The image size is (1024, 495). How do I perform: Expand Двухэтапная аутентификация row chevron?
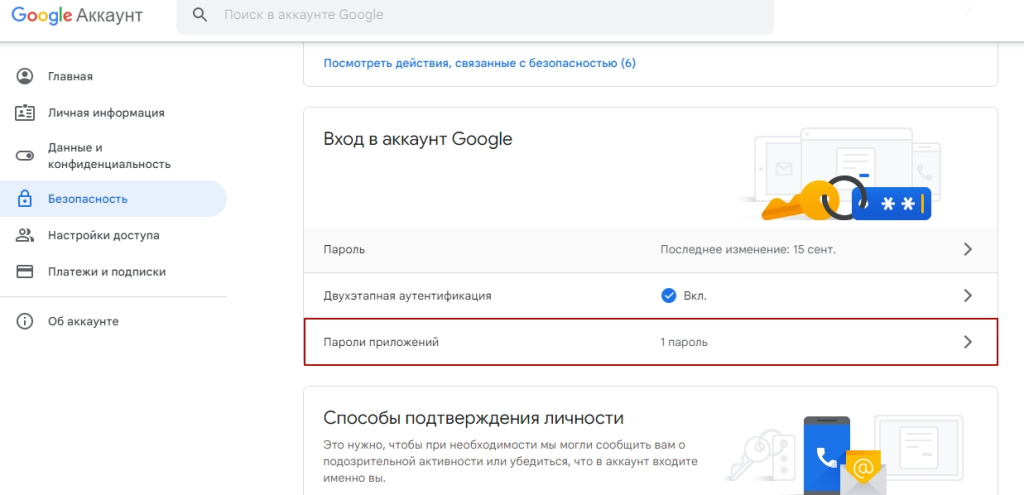pyautogui.click(x=968, y=296)
